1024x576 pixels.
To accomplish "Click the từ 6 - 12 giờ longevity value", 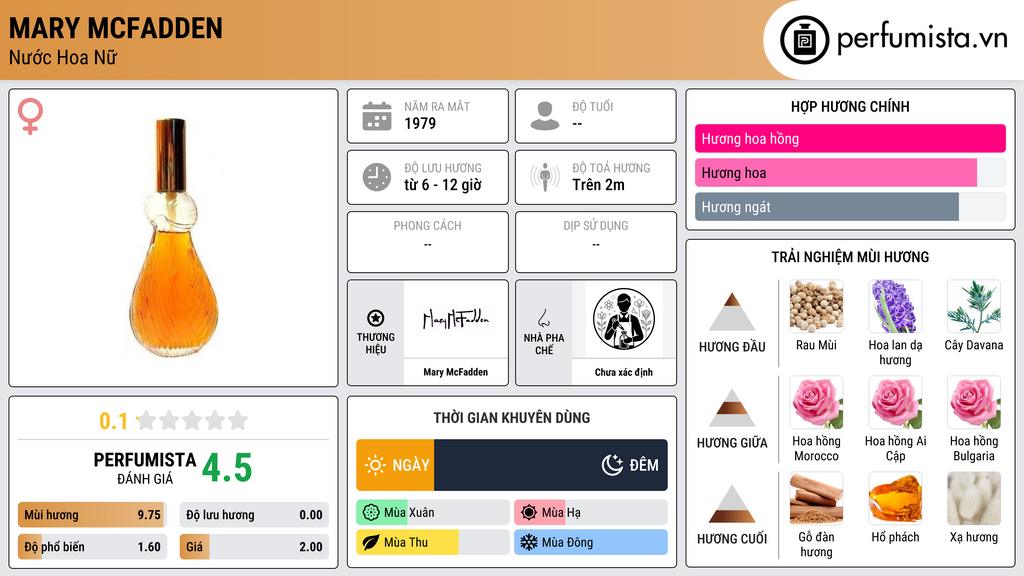I will (x=443, y=185).
